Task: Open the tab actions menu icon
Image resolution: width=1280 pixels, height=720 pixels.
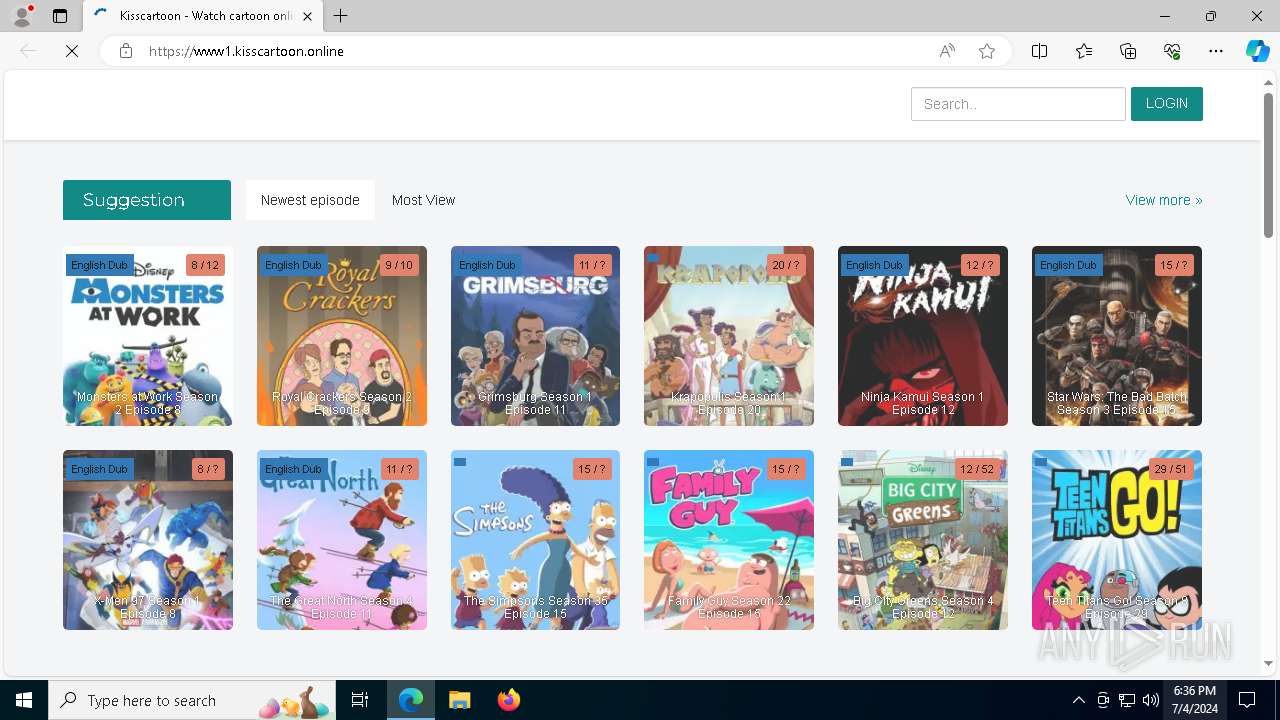Action: point(60,16)
